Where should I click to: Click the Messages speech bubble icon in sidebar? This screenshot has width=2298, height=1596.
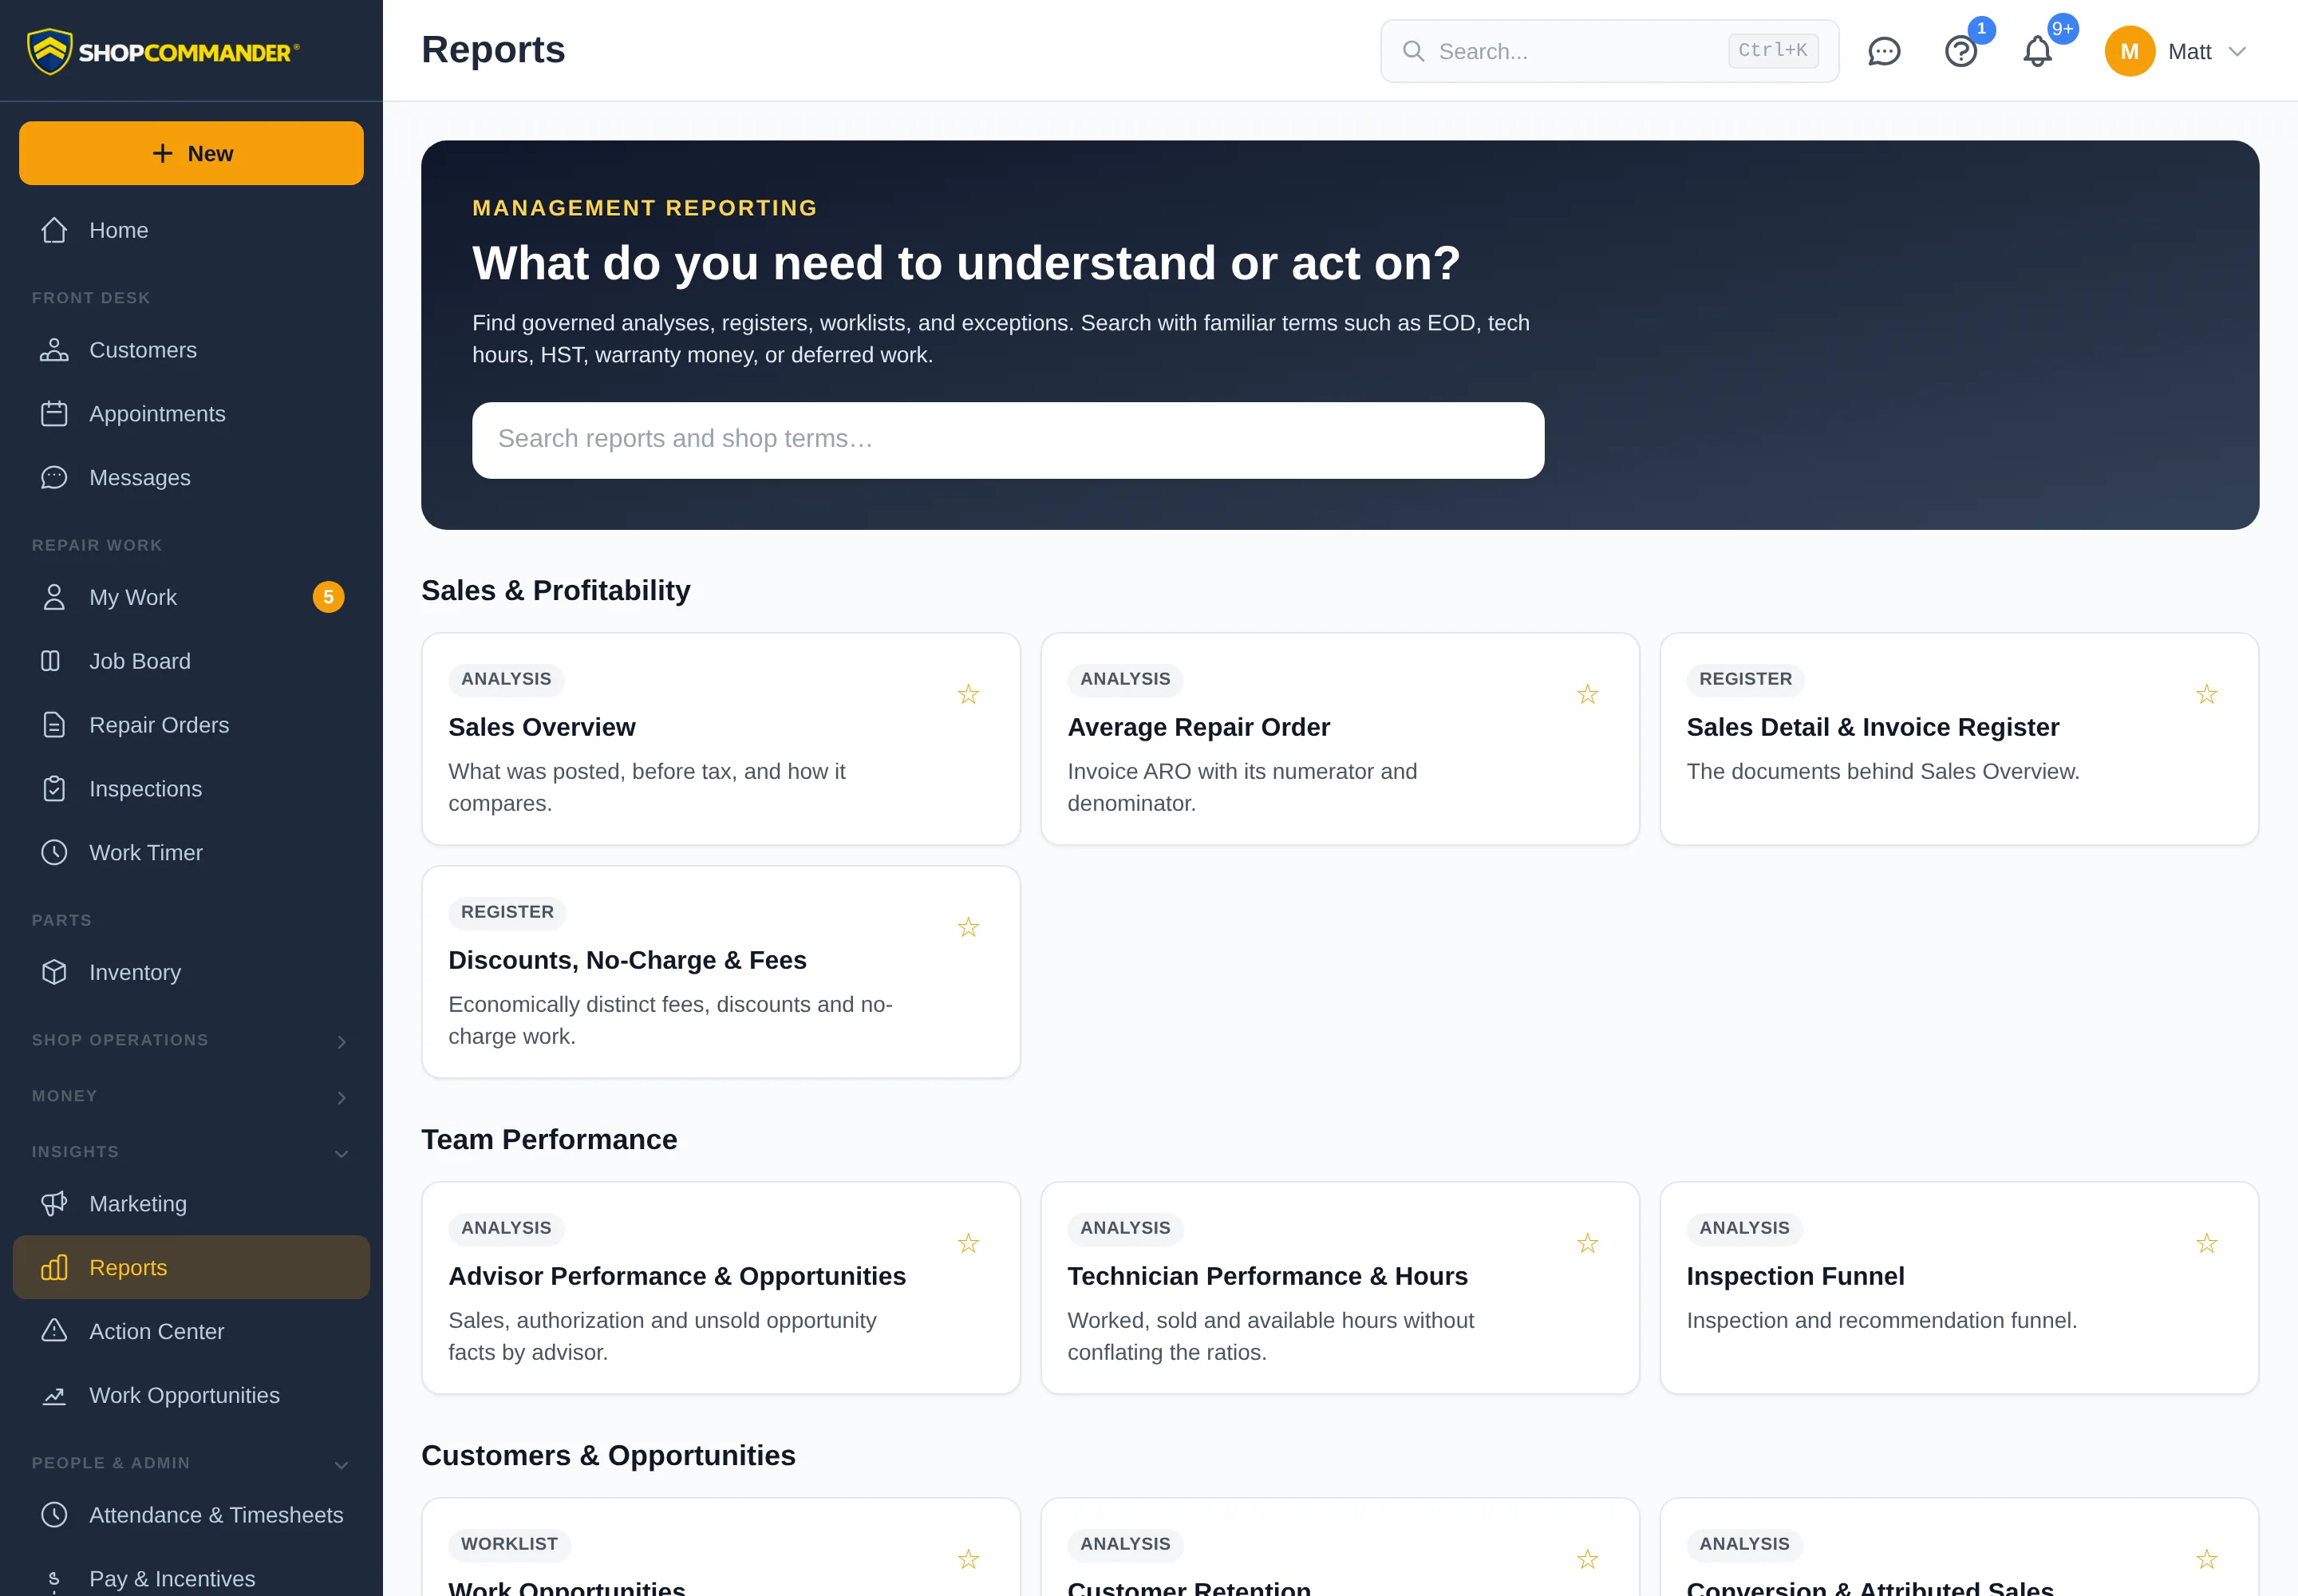(54, 478)
